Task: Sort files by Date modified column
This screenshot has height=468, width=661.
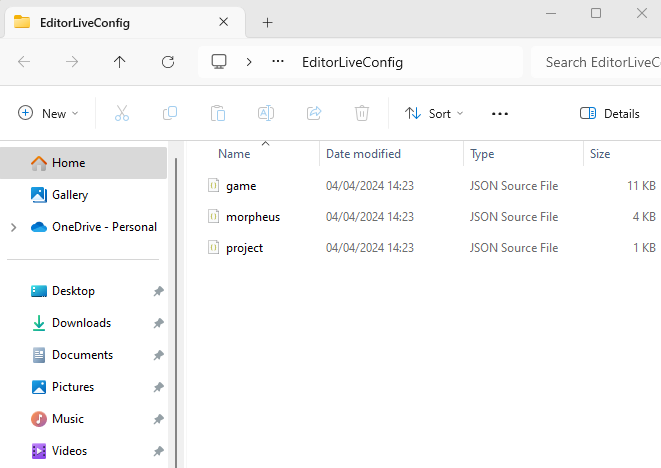Action: click(x=363, y=154)
